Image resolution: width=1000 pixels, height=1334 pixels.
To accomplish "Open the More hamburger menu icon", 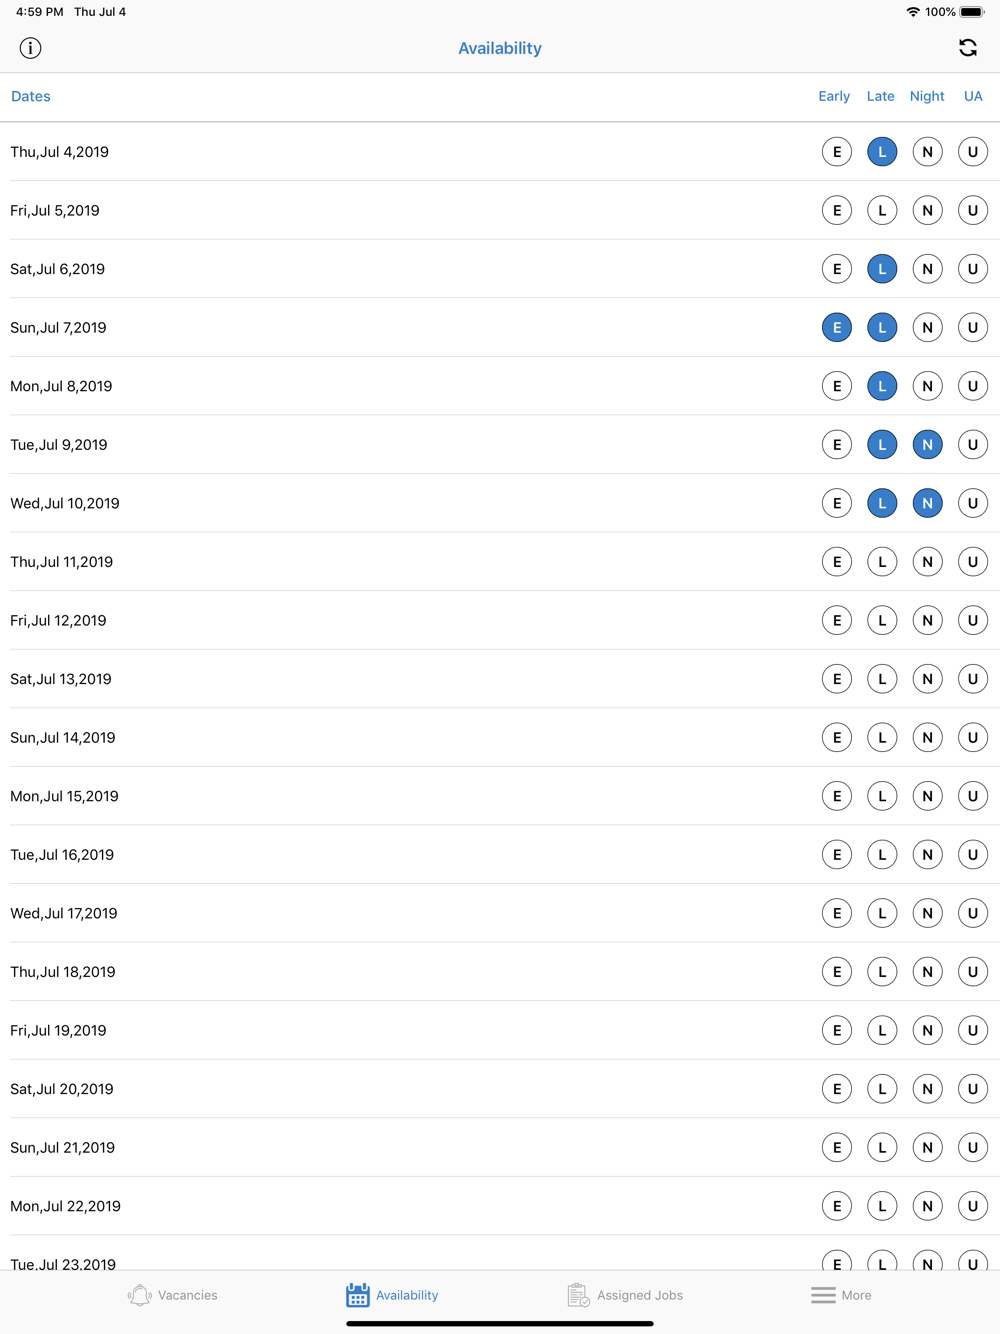I will (823, 1295).
